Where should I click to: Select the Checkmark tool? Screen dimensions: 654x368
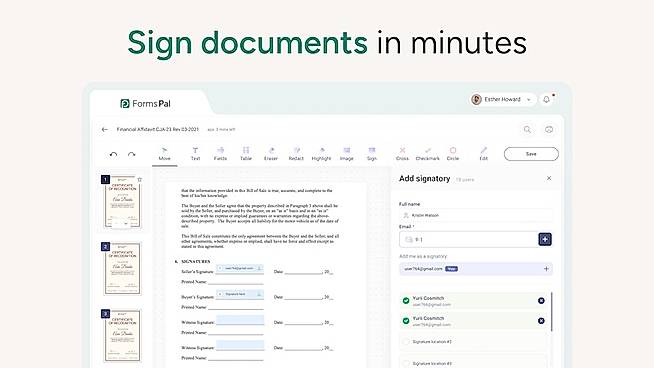(x=428, y=154)
